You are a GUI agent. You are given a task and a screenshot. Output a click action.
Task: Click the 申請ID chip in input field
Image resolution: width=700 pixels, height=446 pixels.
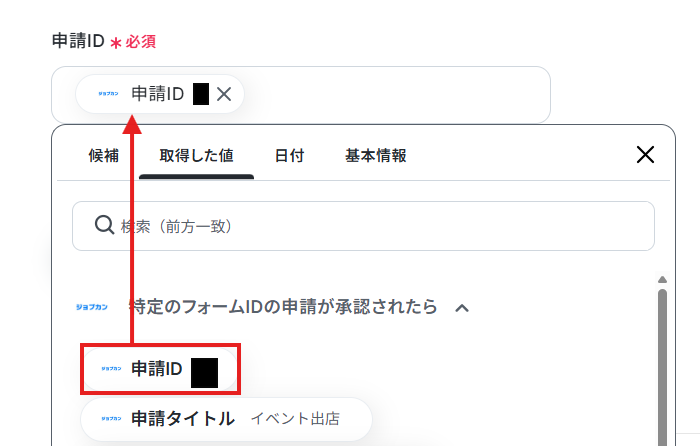pyautogui.click(x=160, y=94)
